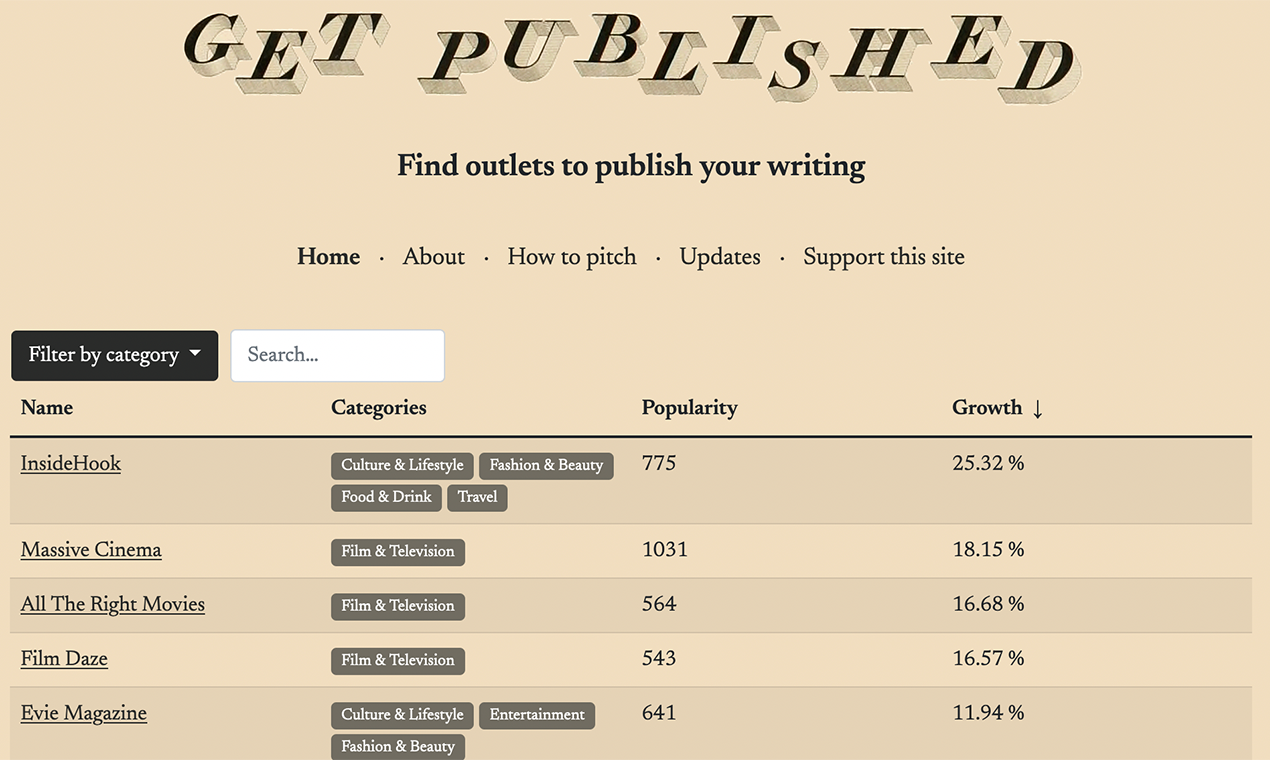Image resolution: width=1270 pixels, height=760 pixels.
Task: Visit the All The Right Movies outlet
Action: click(112, 604)
